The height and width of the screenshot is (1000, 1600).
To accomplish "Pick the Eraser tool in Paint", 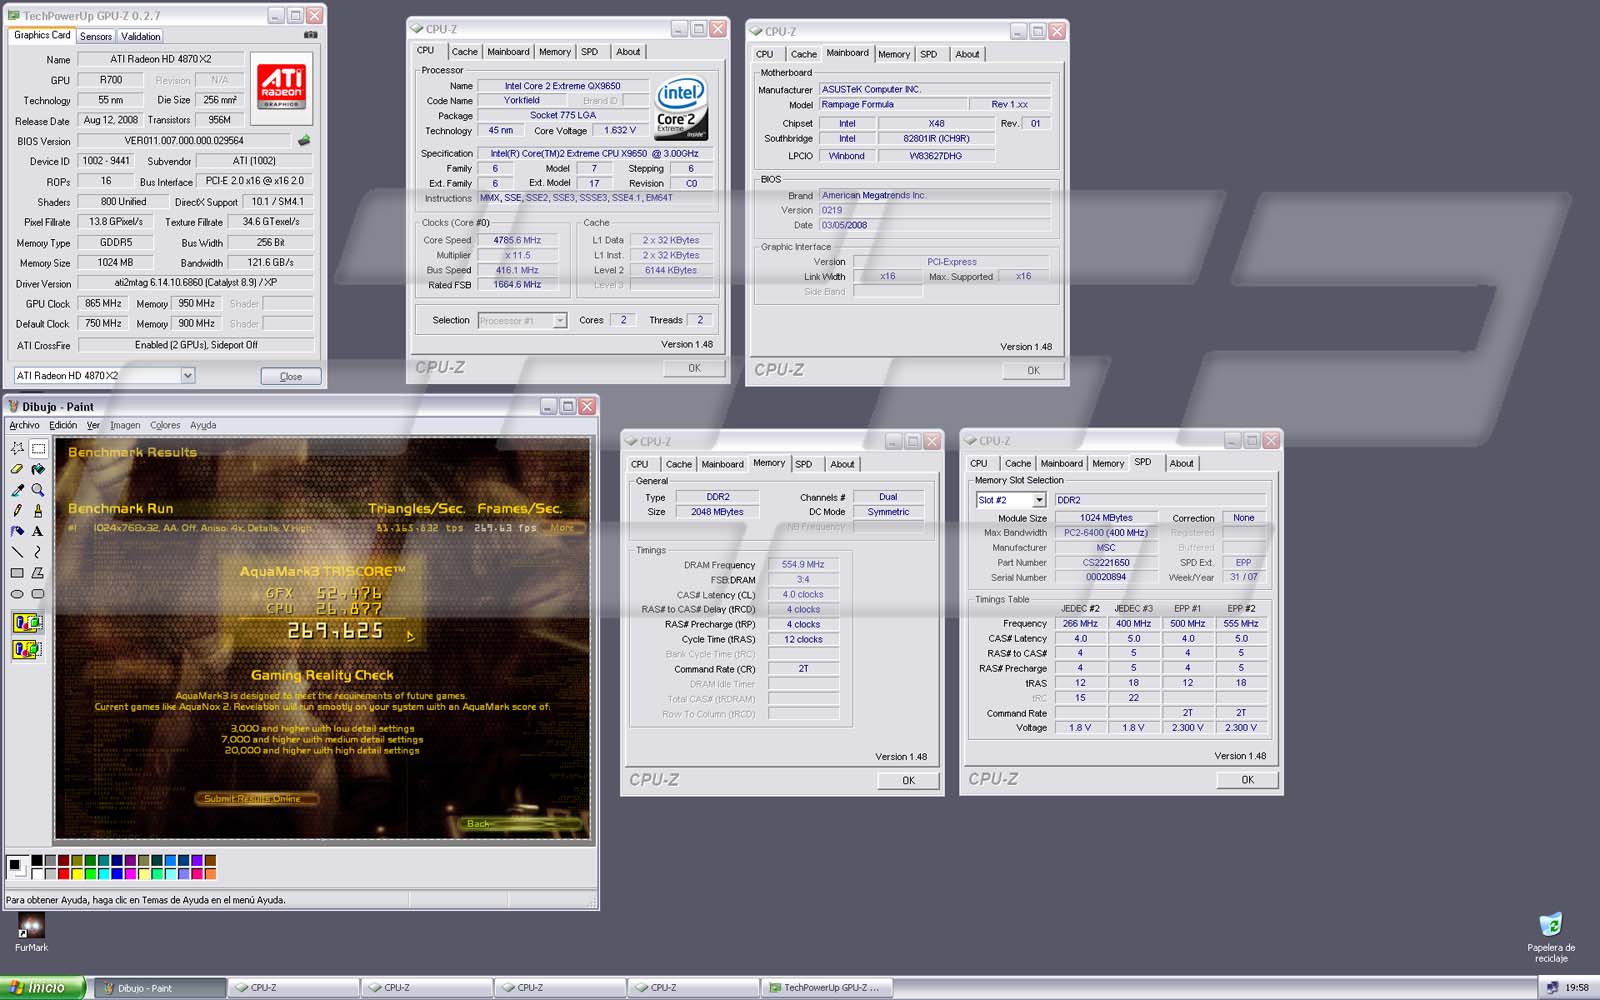I will point(17,469).
